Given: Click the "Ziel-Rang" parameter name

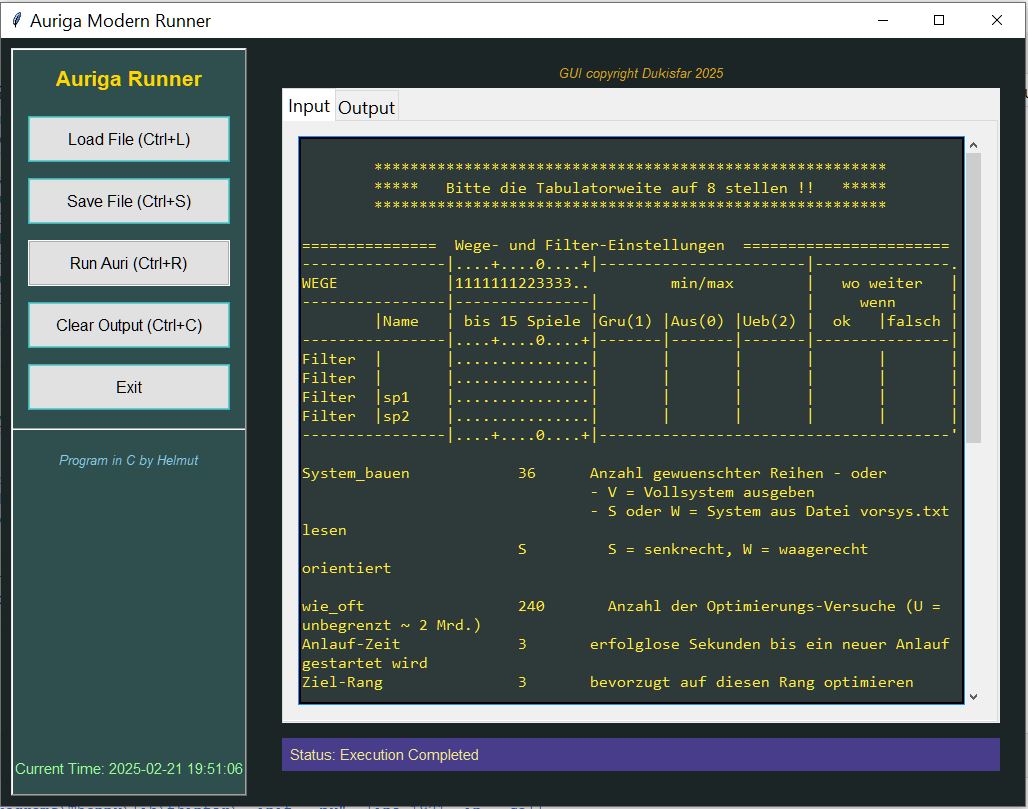Looking at the screenshot, I should pos(342,682).
